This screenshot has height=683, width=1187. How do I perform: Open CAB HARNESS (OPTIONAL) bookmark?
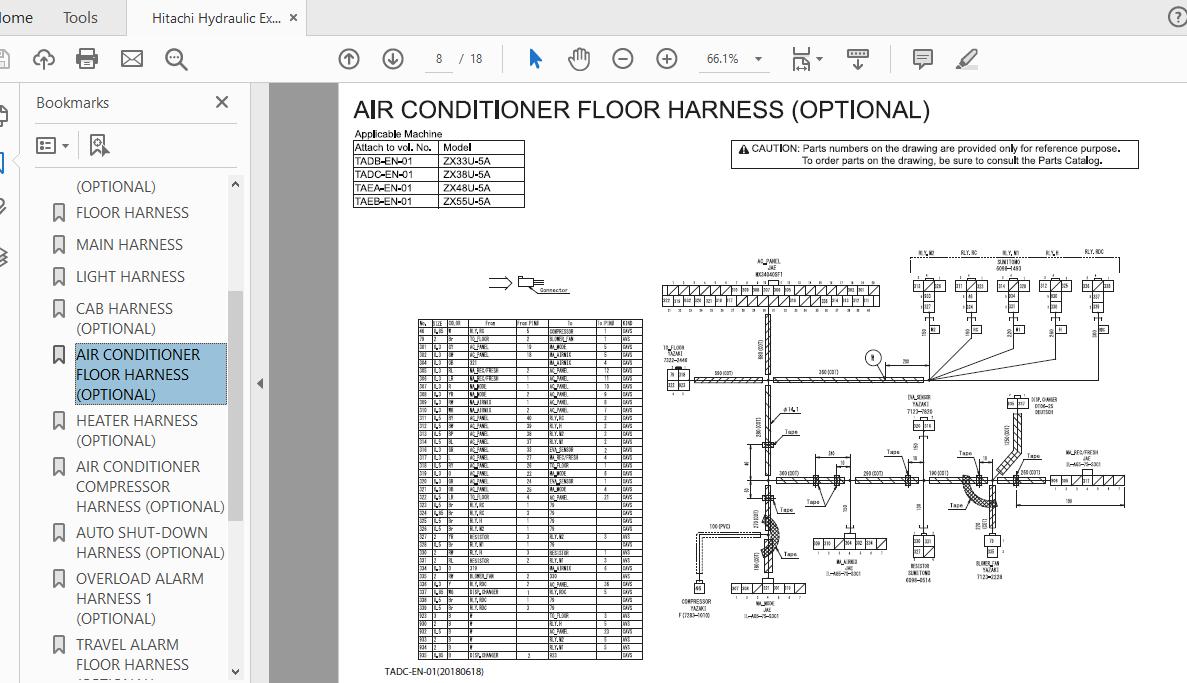coord(124,319)
